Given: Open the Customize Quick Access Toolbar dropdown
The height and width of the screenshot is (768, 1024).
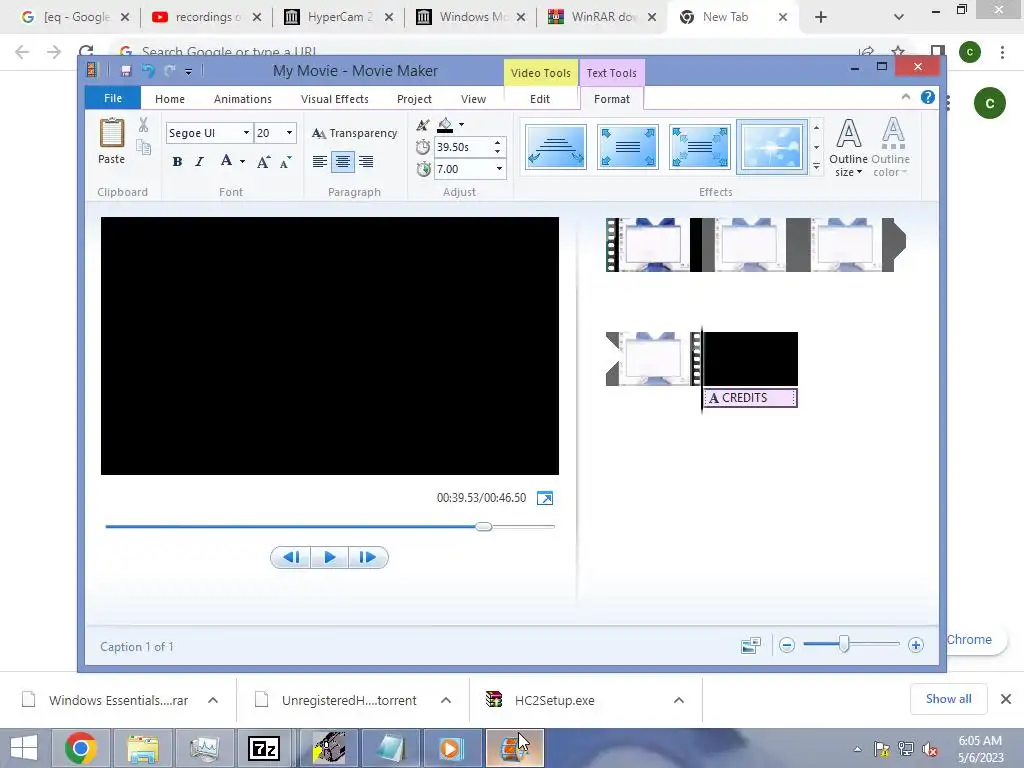Looking at the screenshot, I should (188, 71).
